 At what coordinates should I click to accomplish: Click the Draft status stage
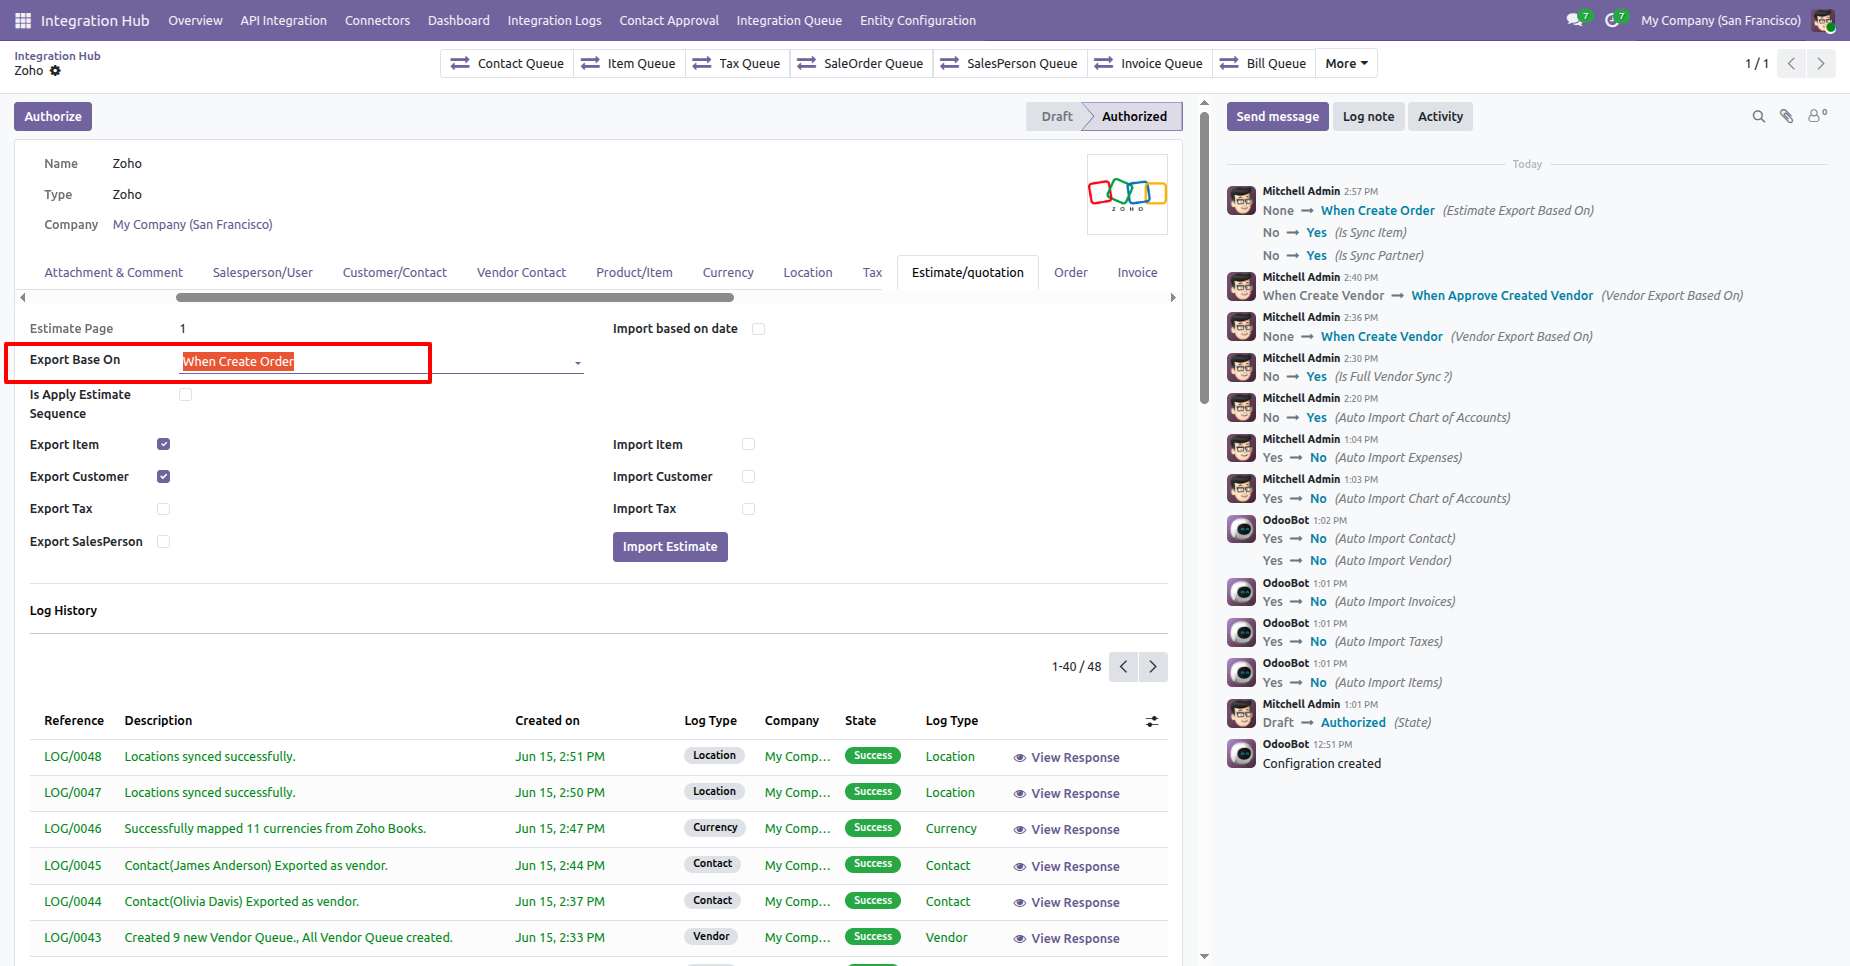click(x=1056, y=116)
